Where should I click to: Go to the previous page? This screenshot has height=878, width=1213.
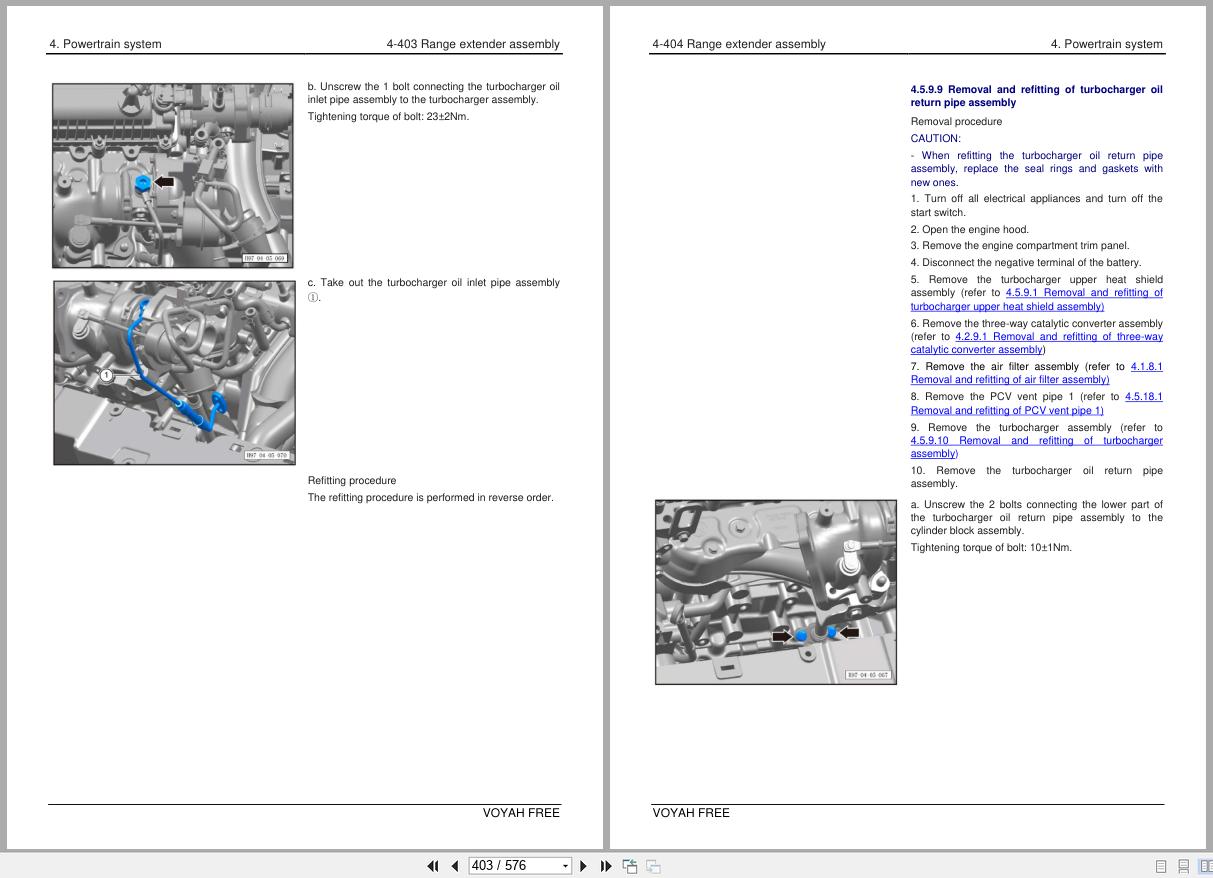[x=455, y=866]
